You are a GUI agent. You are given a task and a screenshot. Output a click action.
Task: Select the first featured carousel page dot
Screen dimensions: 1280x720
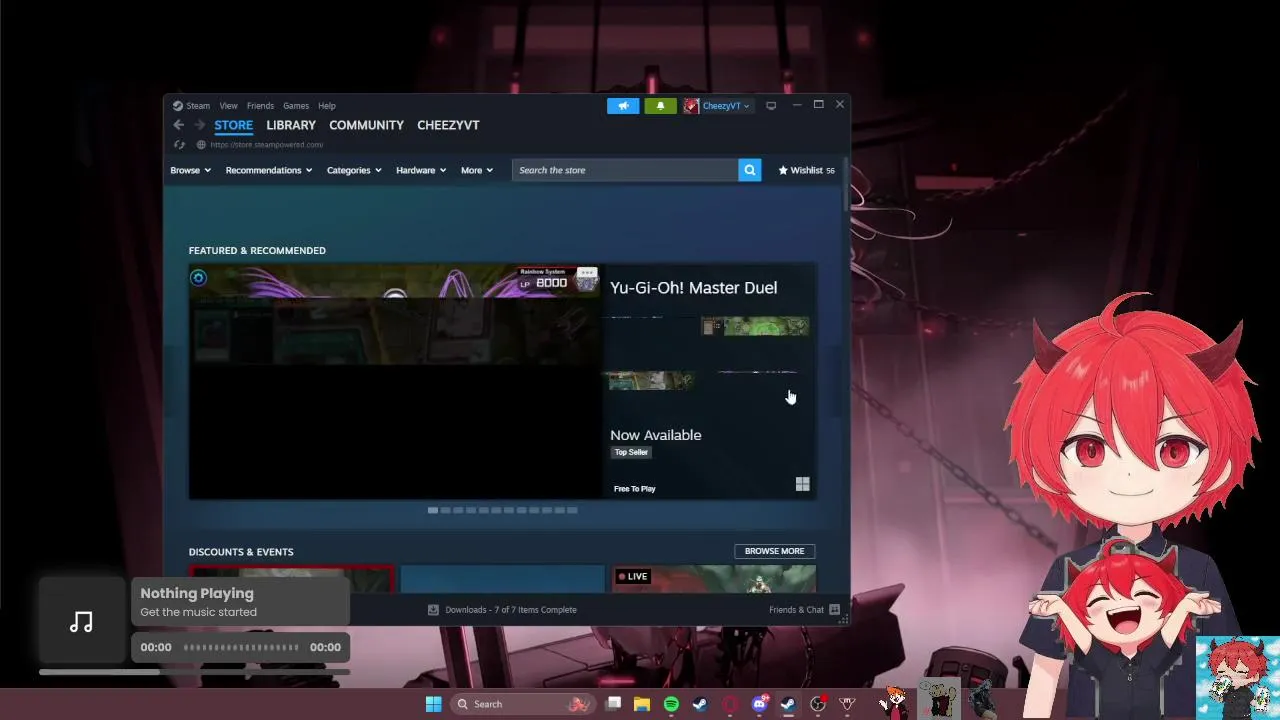(x=432, y=510)
